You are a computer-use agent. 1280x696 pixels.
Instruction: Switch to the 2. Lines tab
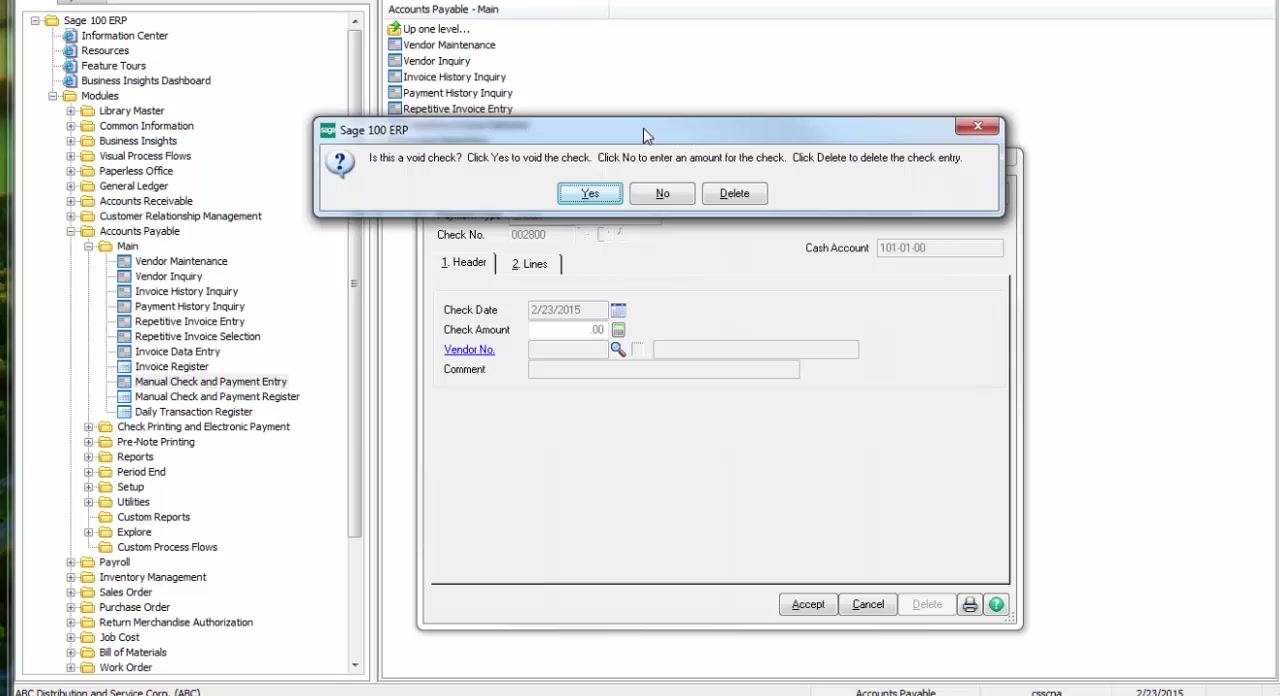529,264
